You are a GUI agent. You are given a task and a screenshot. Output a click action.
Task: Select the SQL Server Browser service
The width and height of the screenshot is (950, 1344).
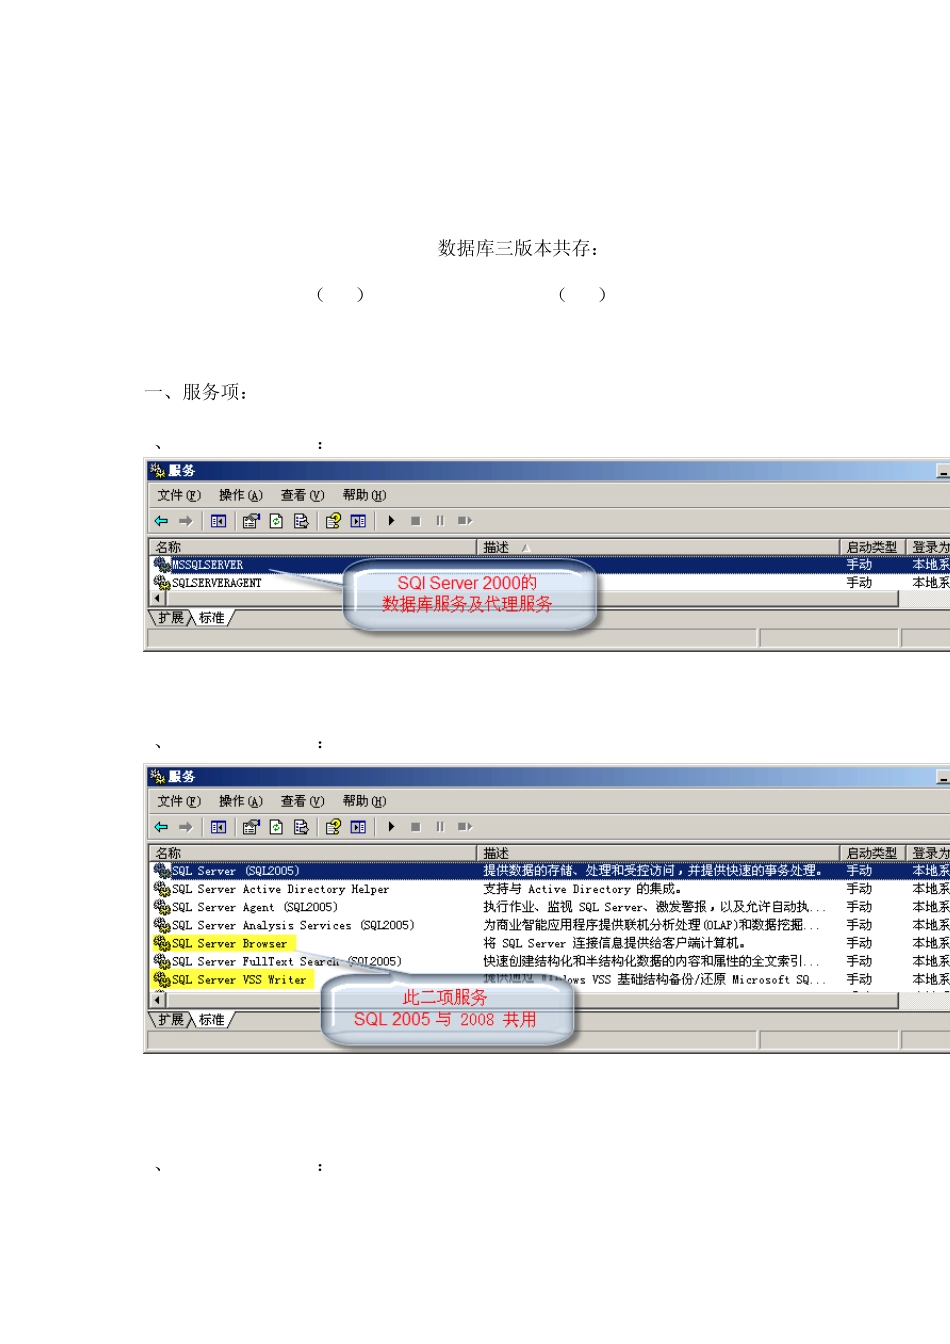point(550,943)
